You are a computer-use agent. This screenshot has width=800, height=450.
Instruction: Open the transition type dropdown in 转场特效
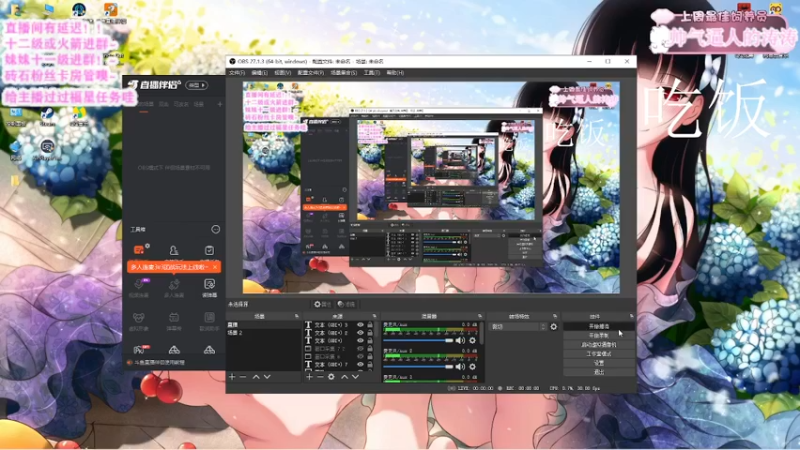pos(518,327)
